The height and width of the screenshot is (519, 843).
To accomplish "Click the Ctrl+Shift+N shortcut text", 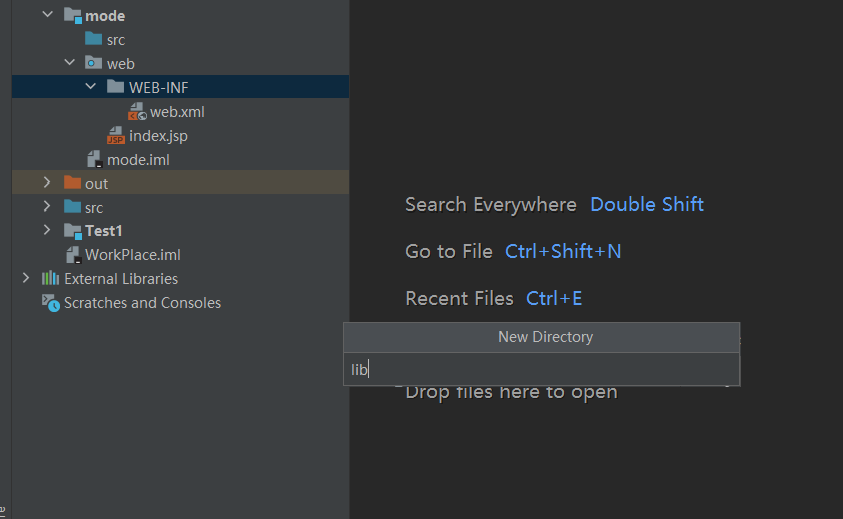I will (563, 251).
